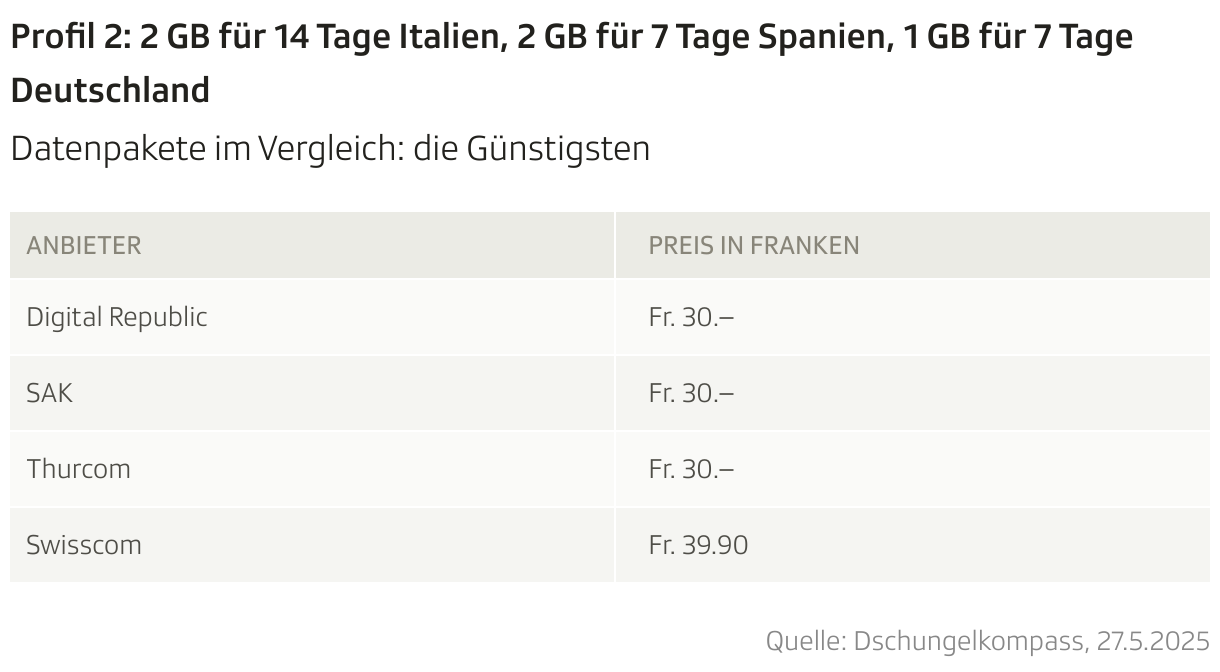The image size is (1220, 672).
Task: Click the word Deutschland in the title
Action: 110,90
